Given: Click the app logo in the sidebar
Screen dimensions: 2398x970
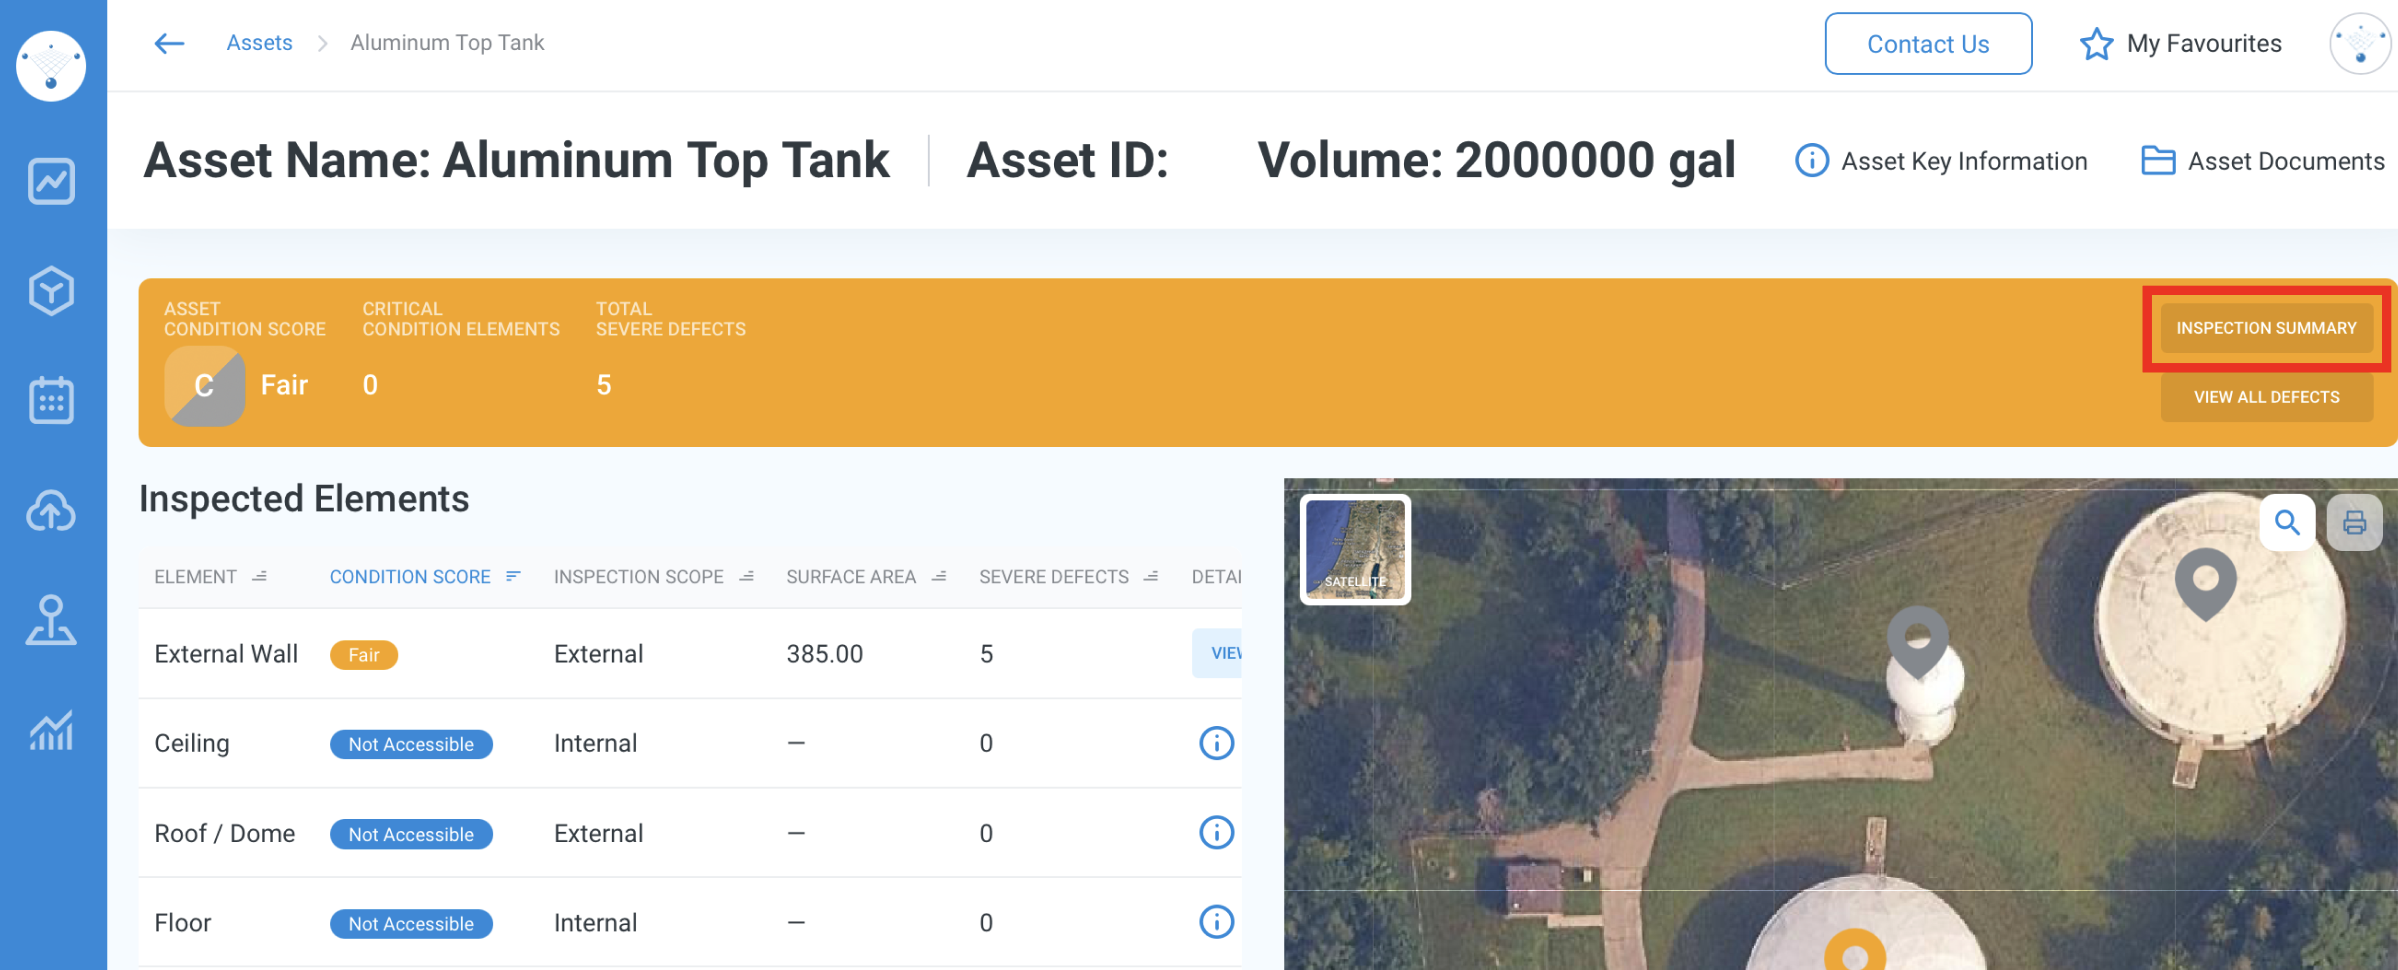Looking at the screenshot, I should [51, 66].
